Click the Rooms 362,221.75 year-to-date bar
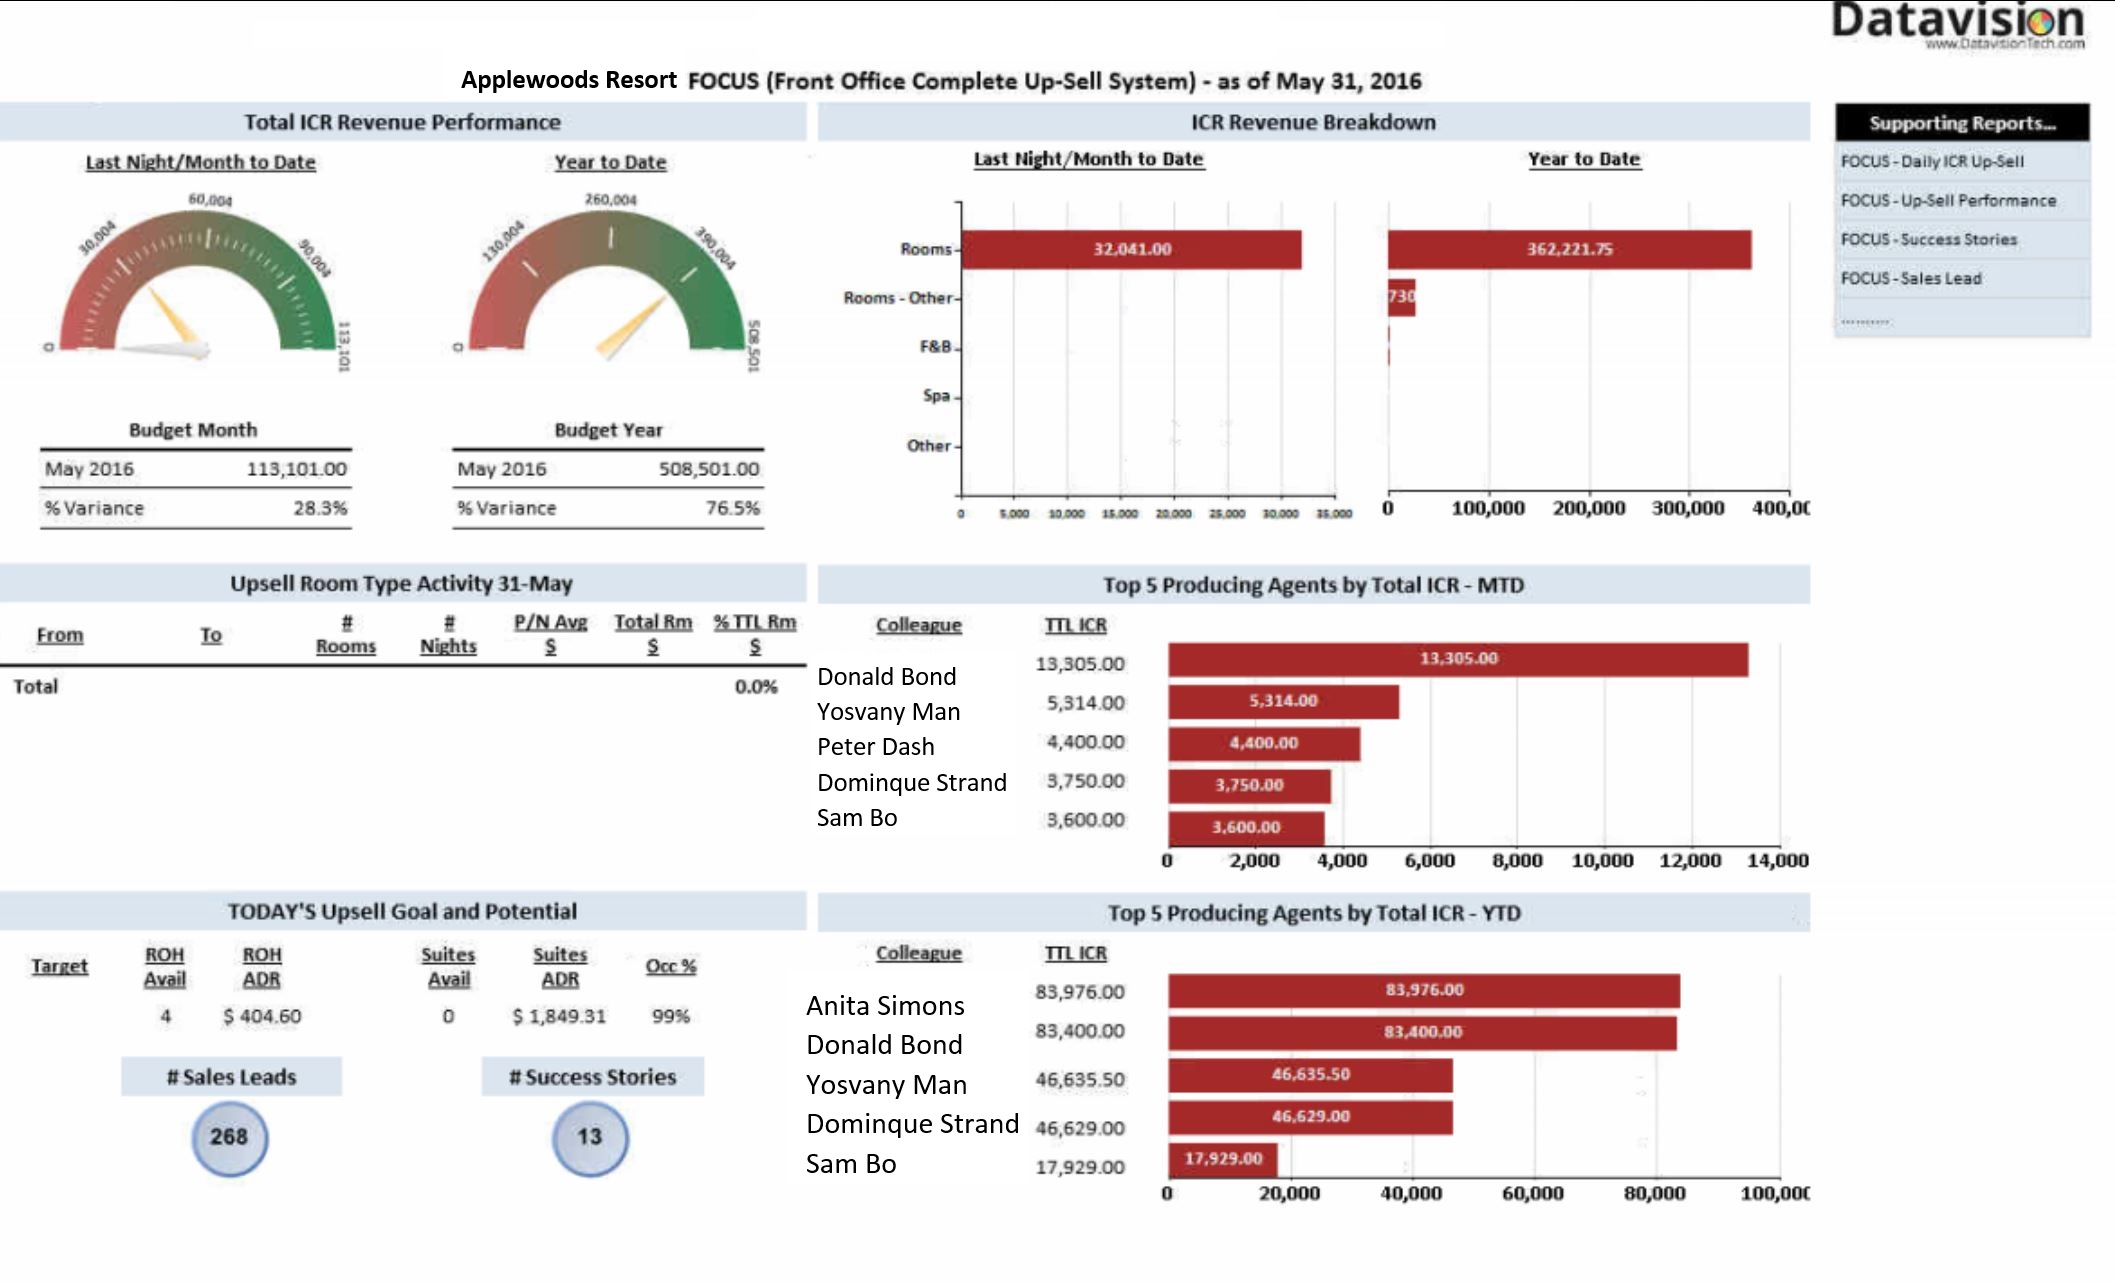This screenshot has width=2115, height=1283. 1568,249
